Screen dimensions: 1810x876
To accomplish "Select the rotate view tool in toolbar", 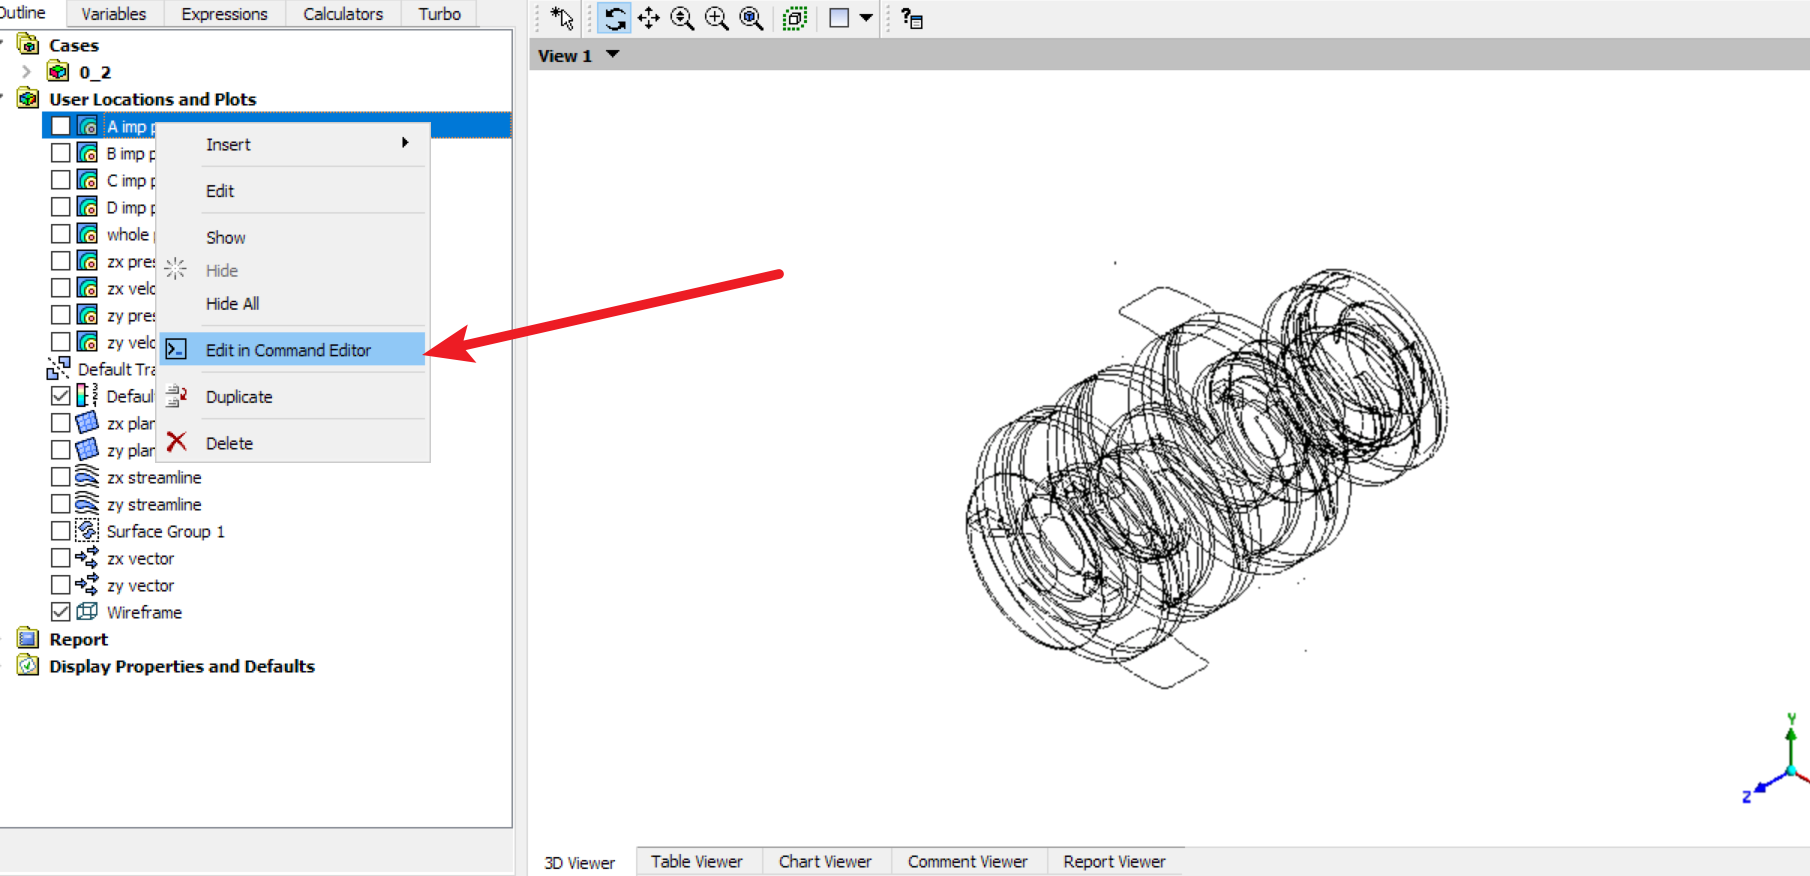I will (615, 18).
